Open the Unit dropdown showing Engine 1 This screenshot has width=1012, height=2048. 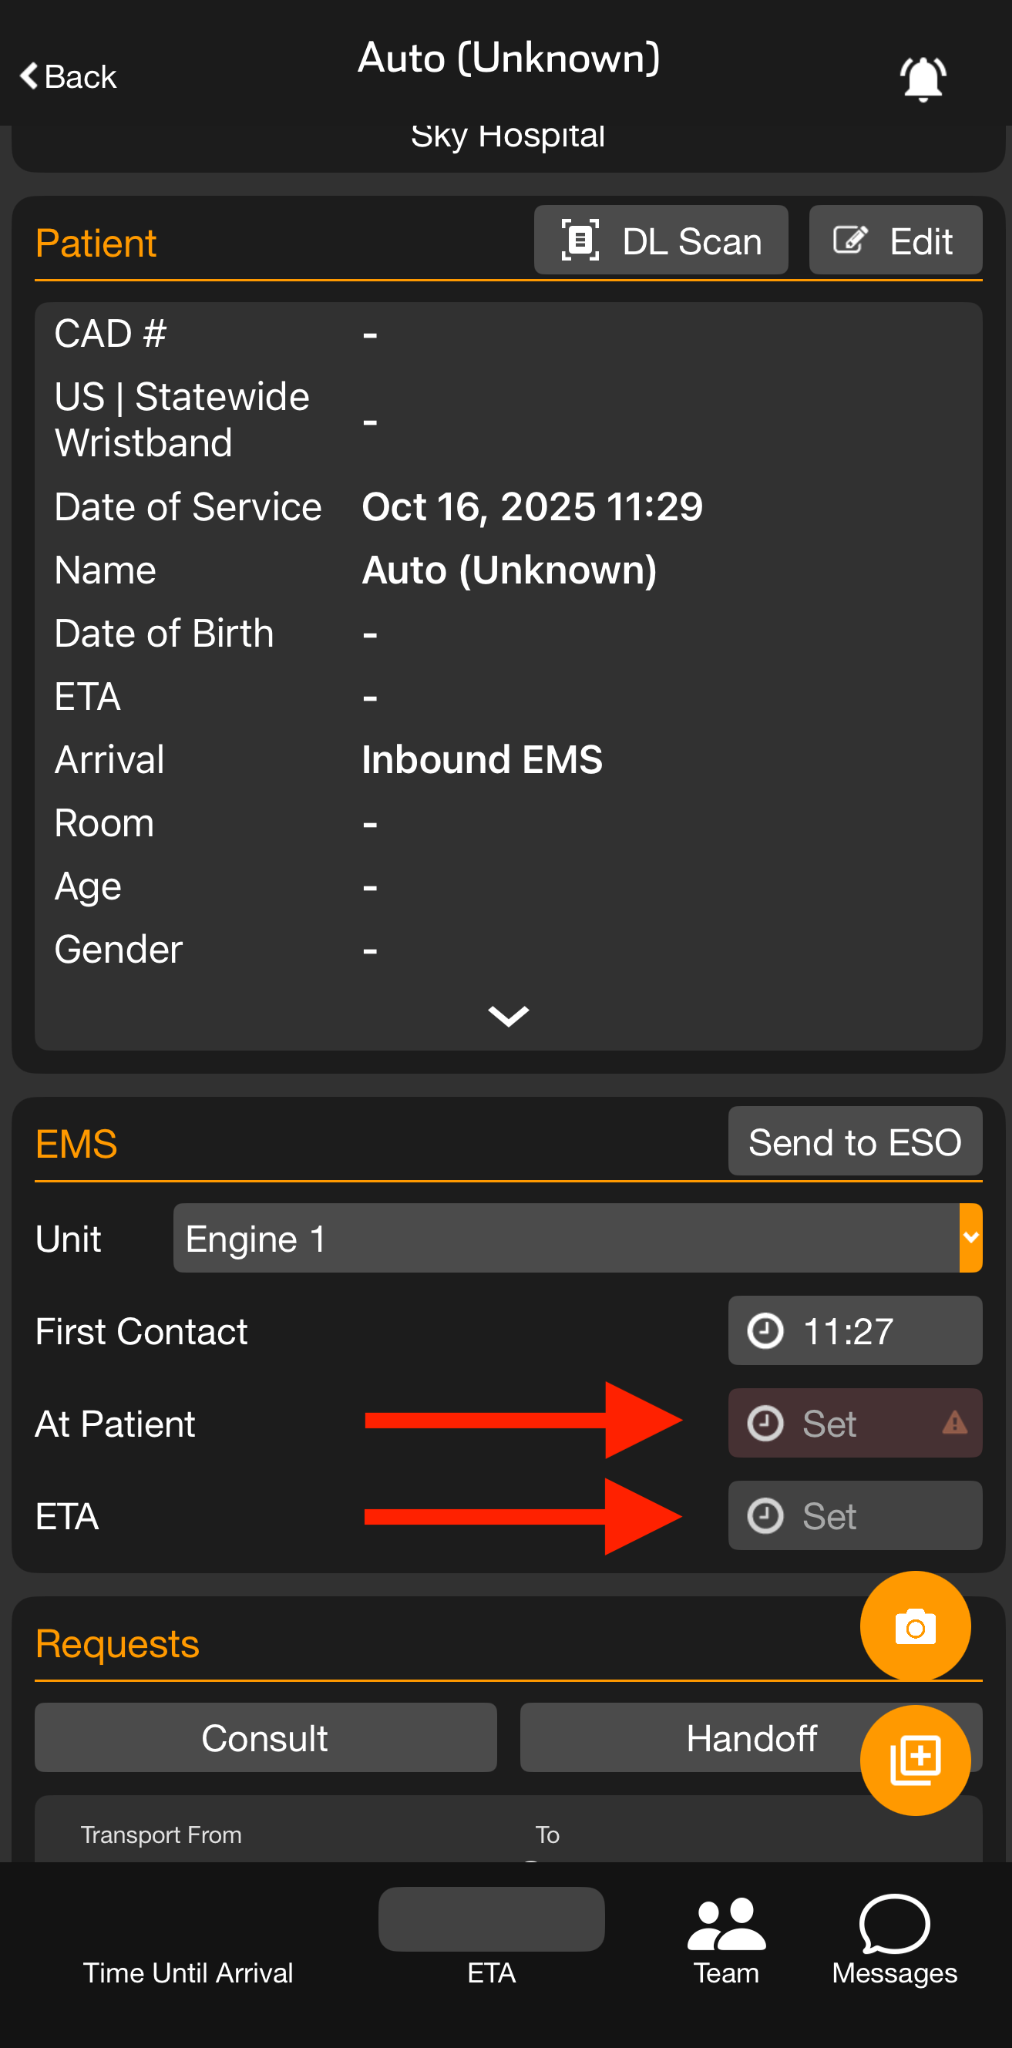(565, 1239)
